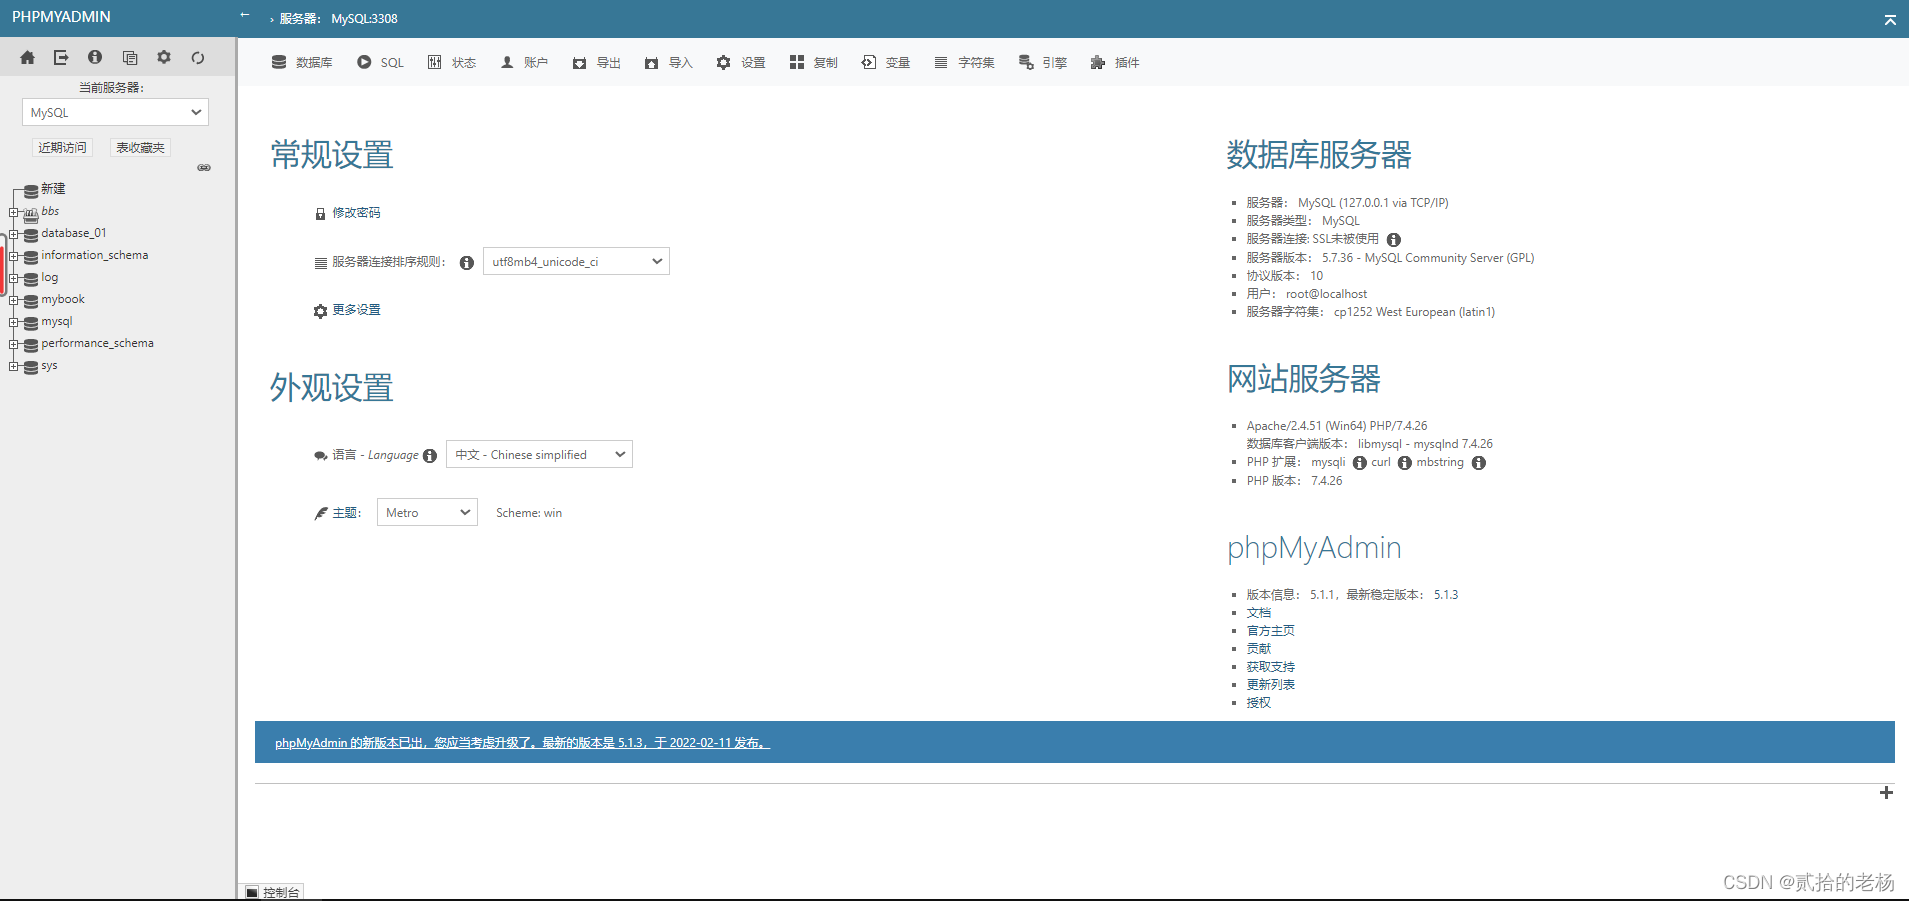Open the current server MySQL dropdown
1909x901 pixels.
pos(115,113)
